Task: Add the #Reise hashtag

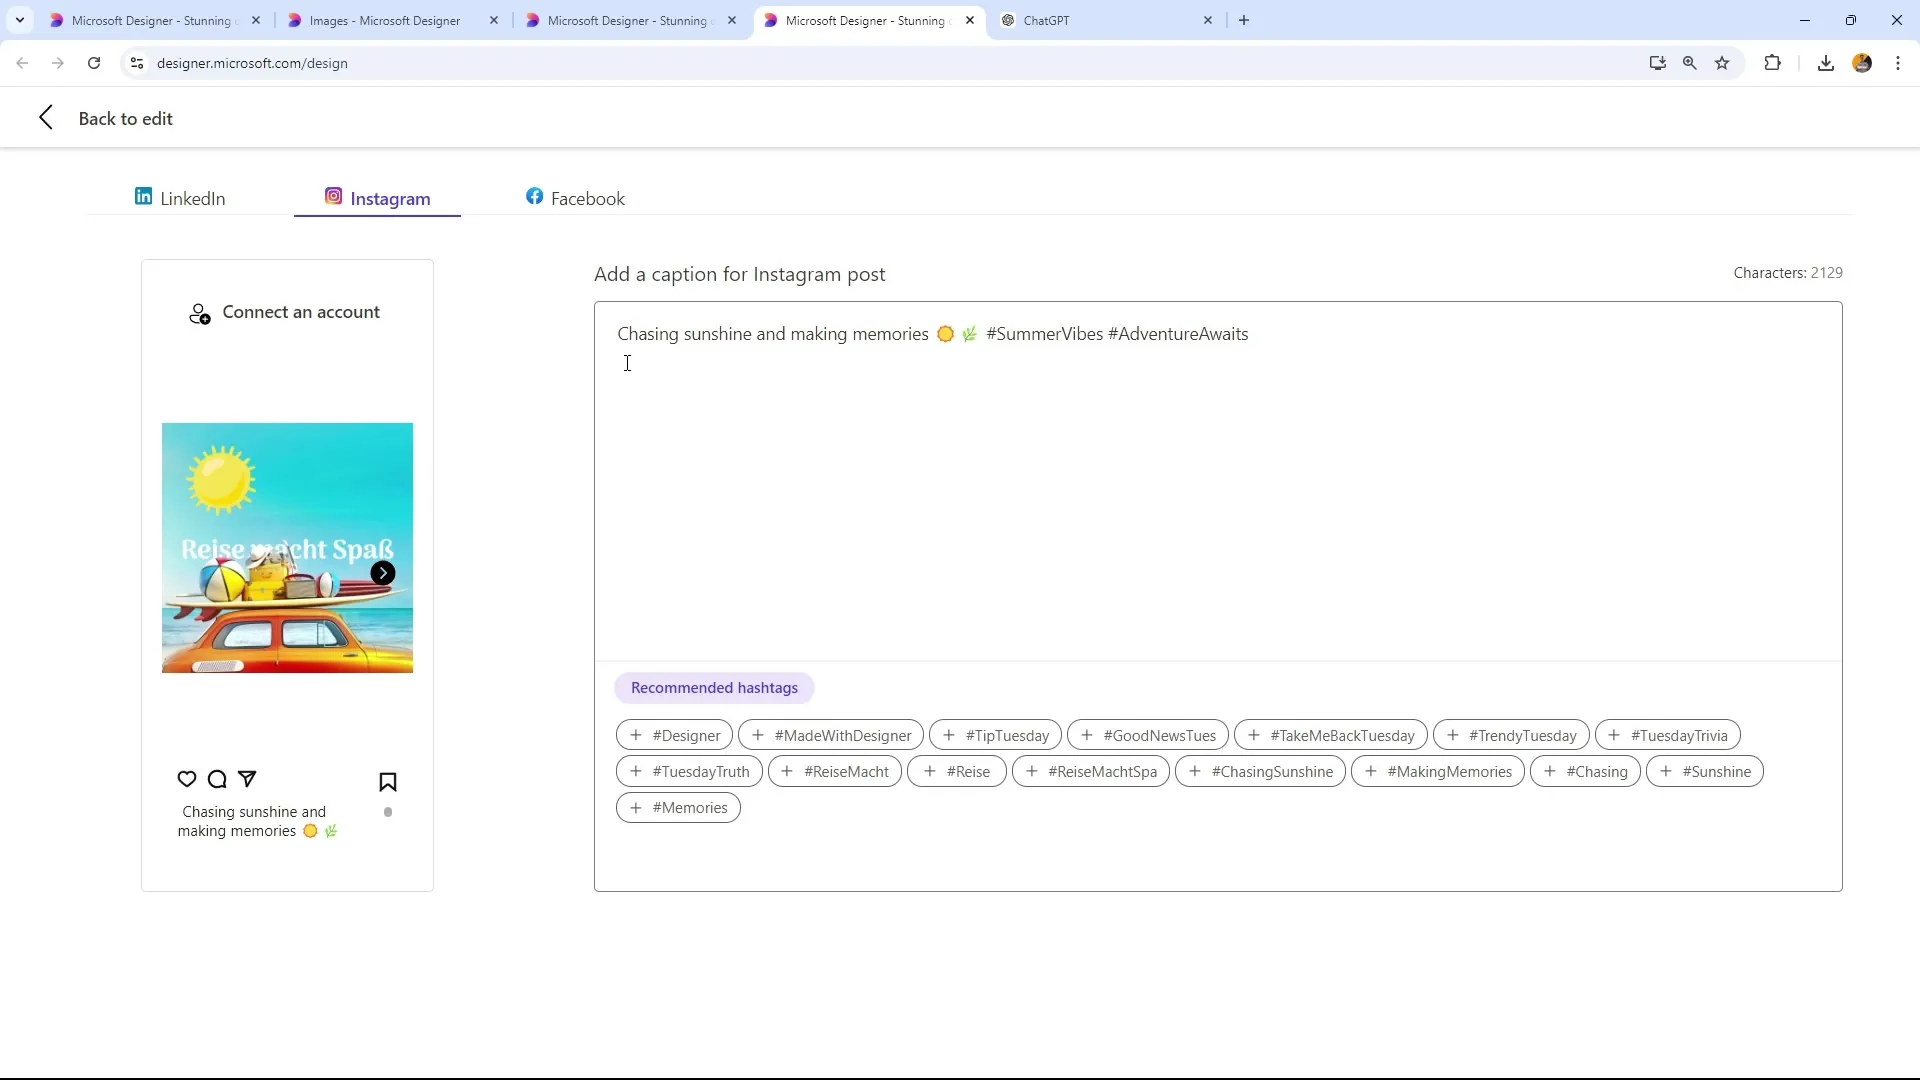Action: (957, 771)
